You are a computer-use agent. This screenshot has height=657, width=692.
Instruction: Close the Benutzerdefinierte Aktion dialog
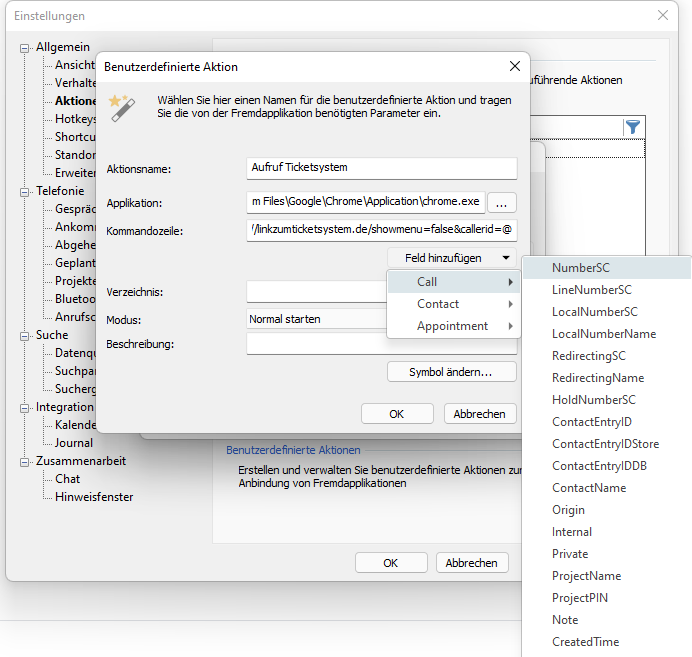coord(515,67)
